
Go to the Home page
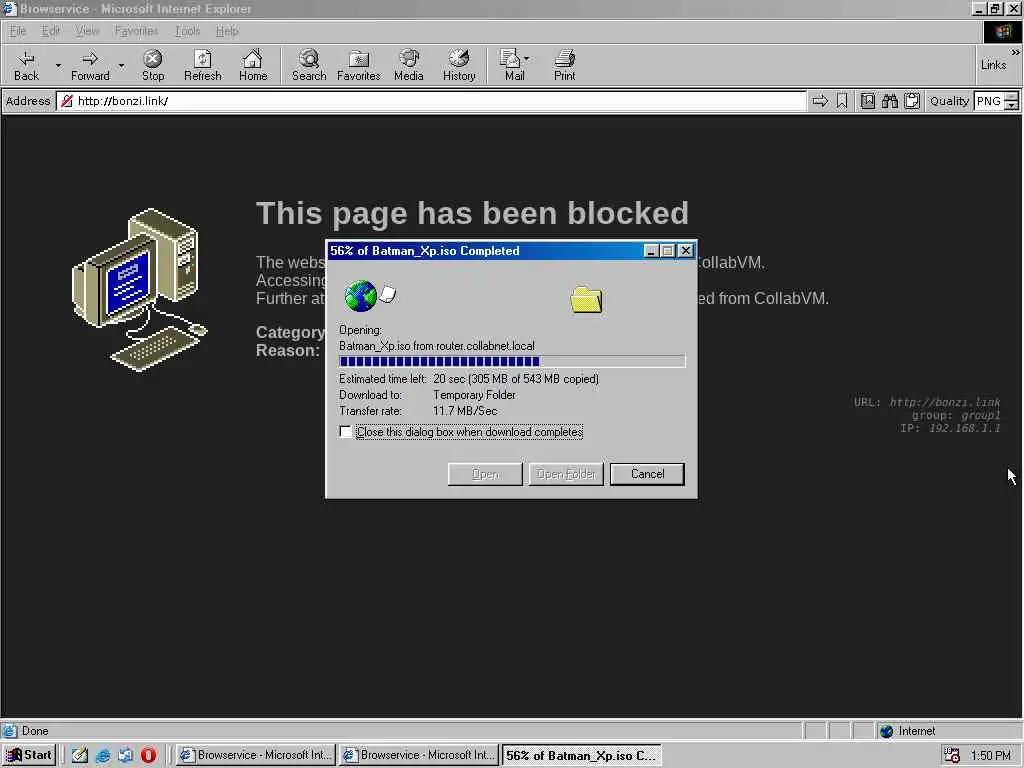(x=253, y=65)
